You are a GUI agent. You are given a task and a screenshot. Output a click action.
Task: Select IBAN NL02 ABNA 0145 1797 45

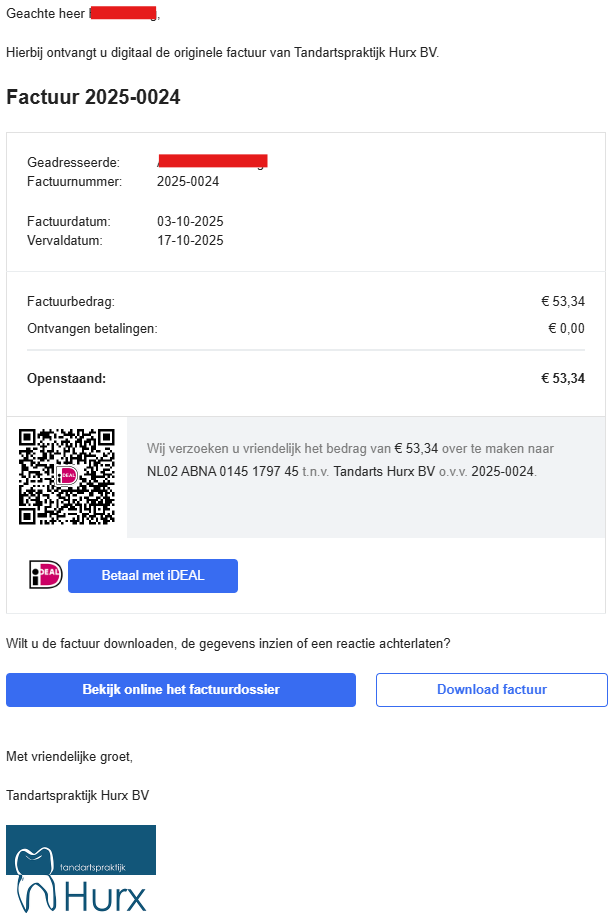pos(222,470)
